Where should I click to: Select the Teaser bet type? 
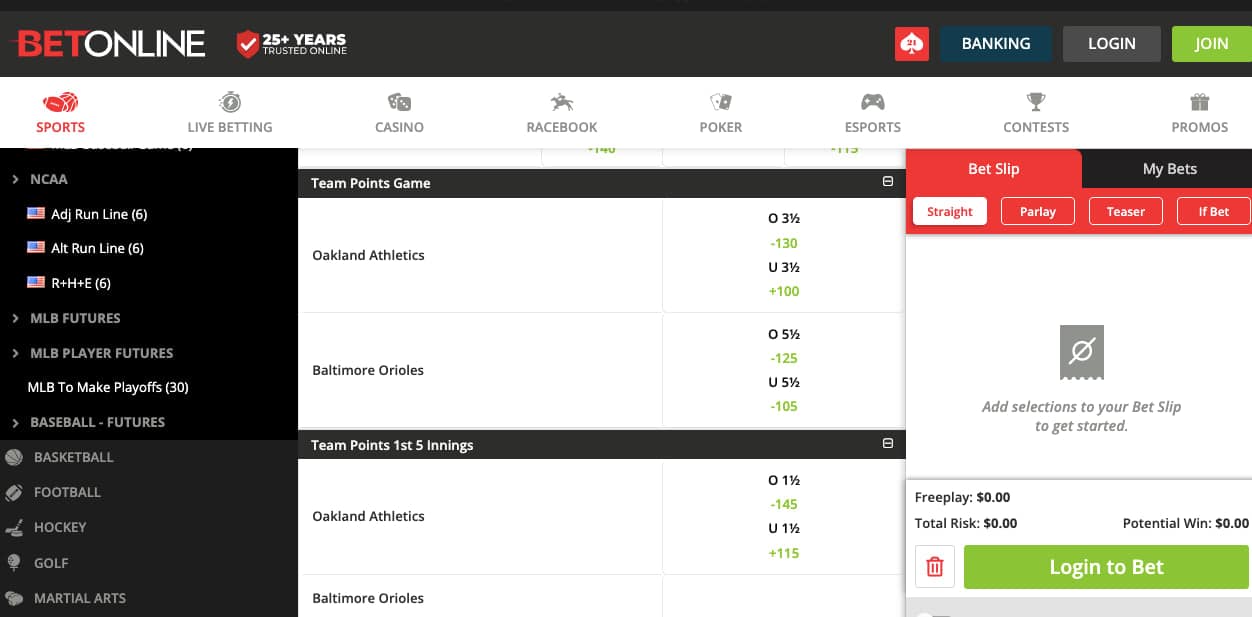pyautogui.click(x=1126, y=212)
